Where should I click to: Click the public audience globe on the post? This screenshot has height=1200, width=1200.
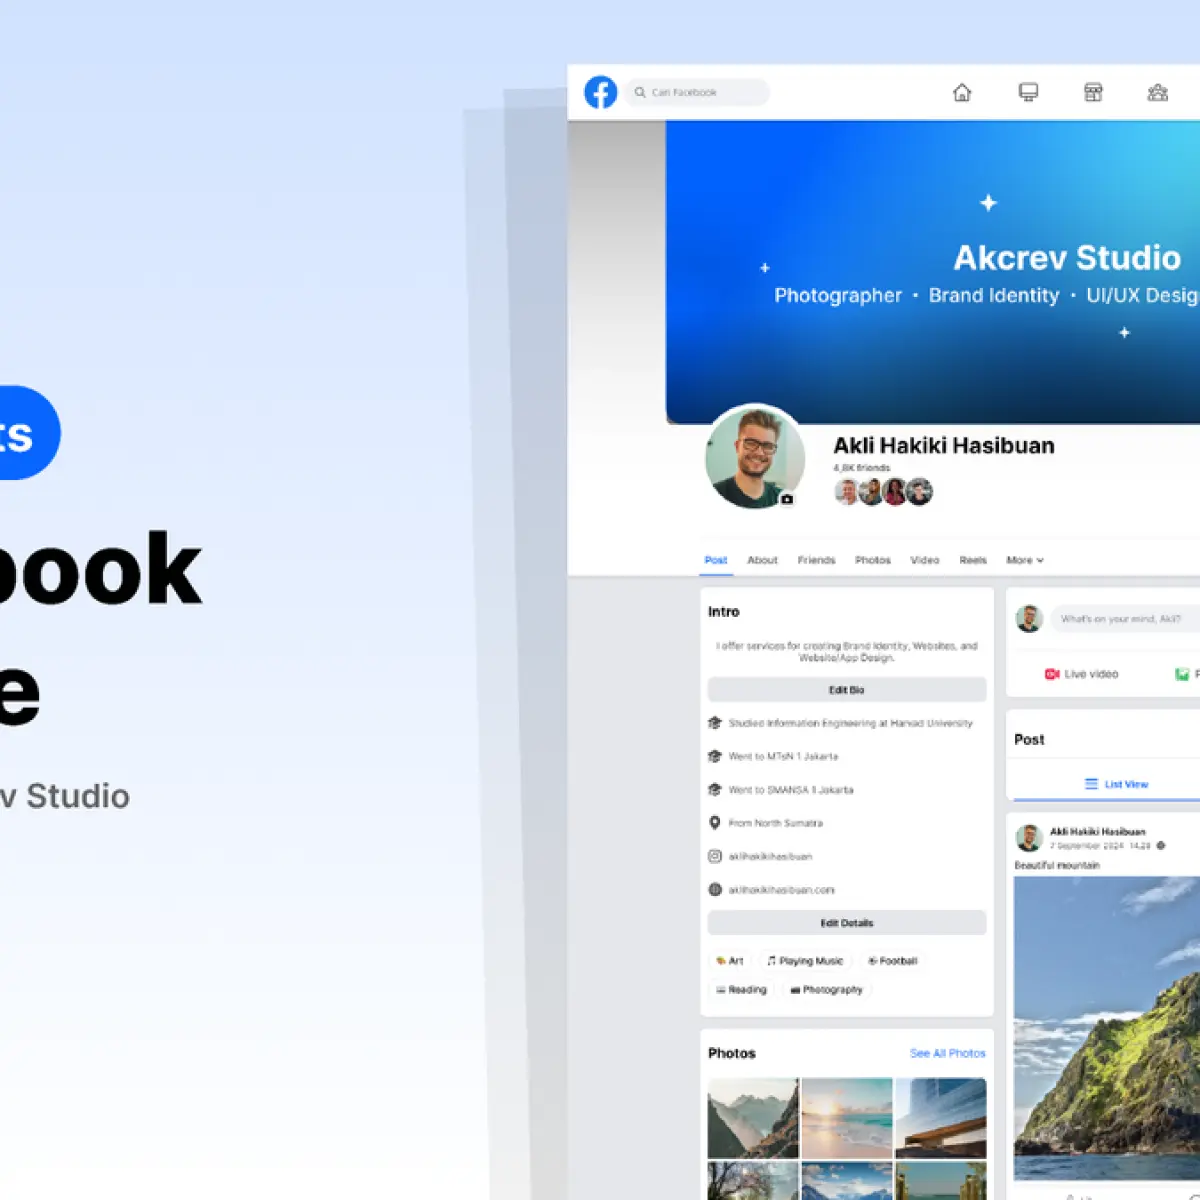click(1161, 846)
